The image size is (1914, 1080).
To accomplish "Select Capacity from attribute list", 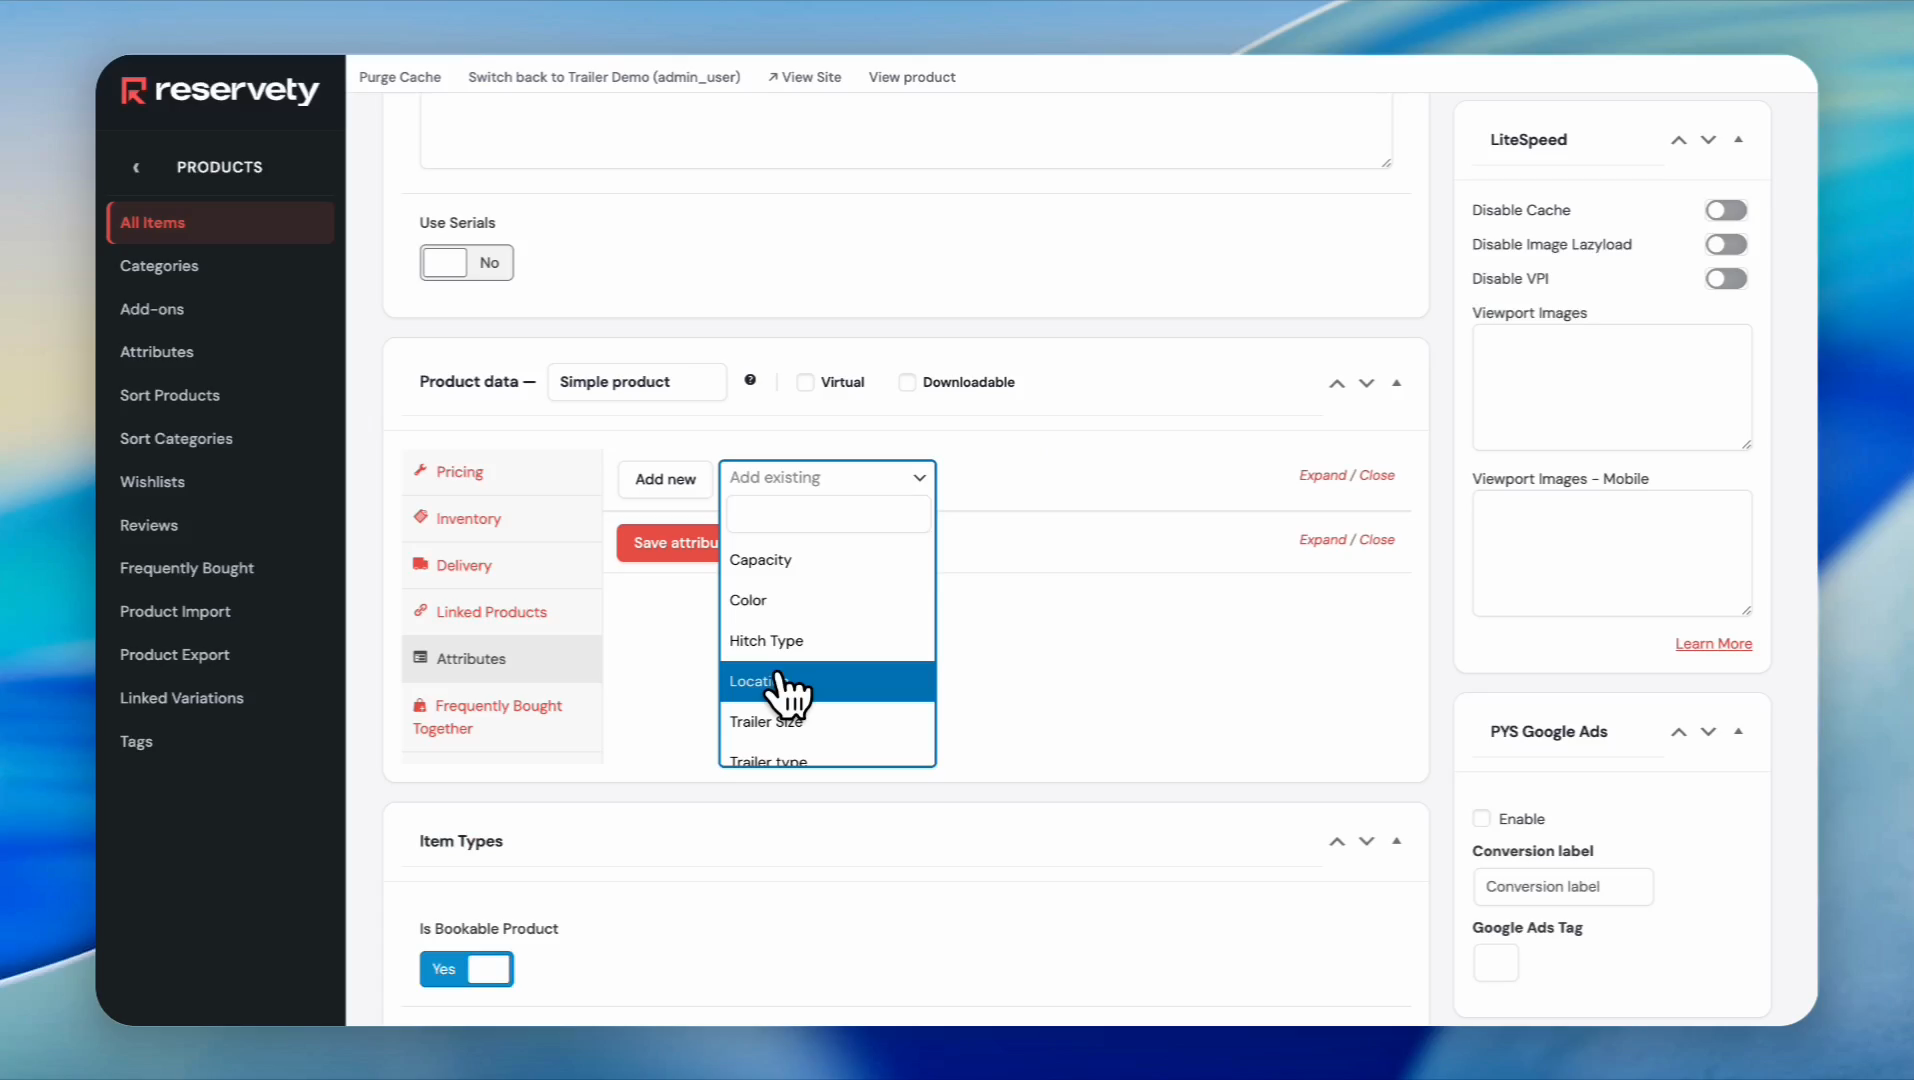I will click(x=827, y=560).
